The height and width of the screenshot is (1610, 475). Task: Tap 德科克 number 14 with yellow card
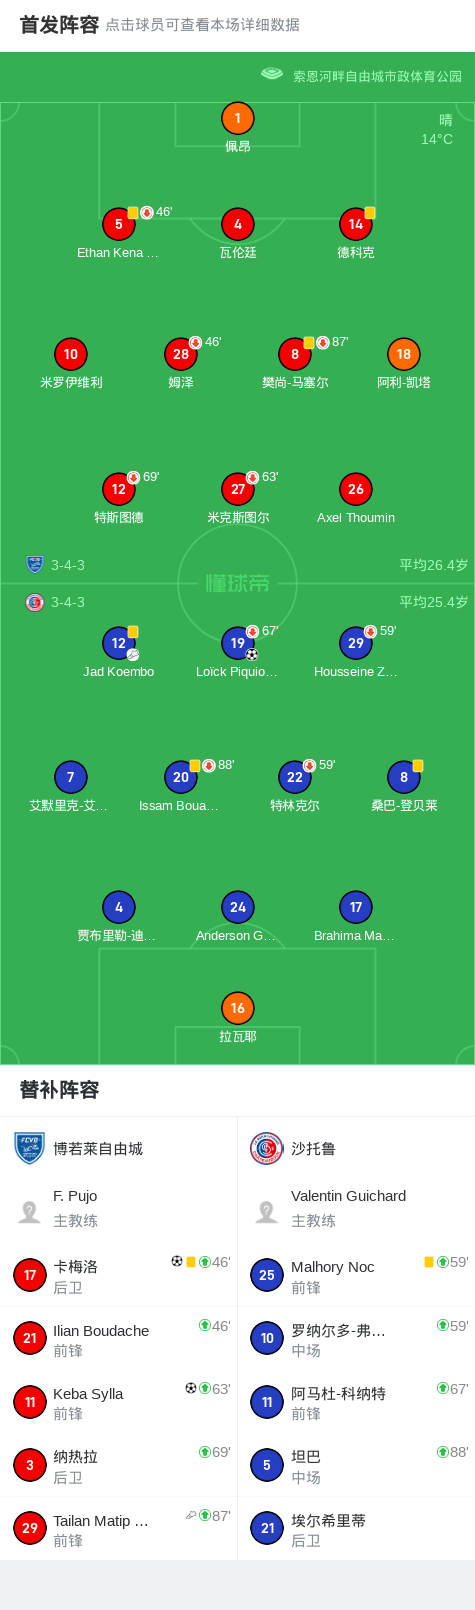pos(356,224)
